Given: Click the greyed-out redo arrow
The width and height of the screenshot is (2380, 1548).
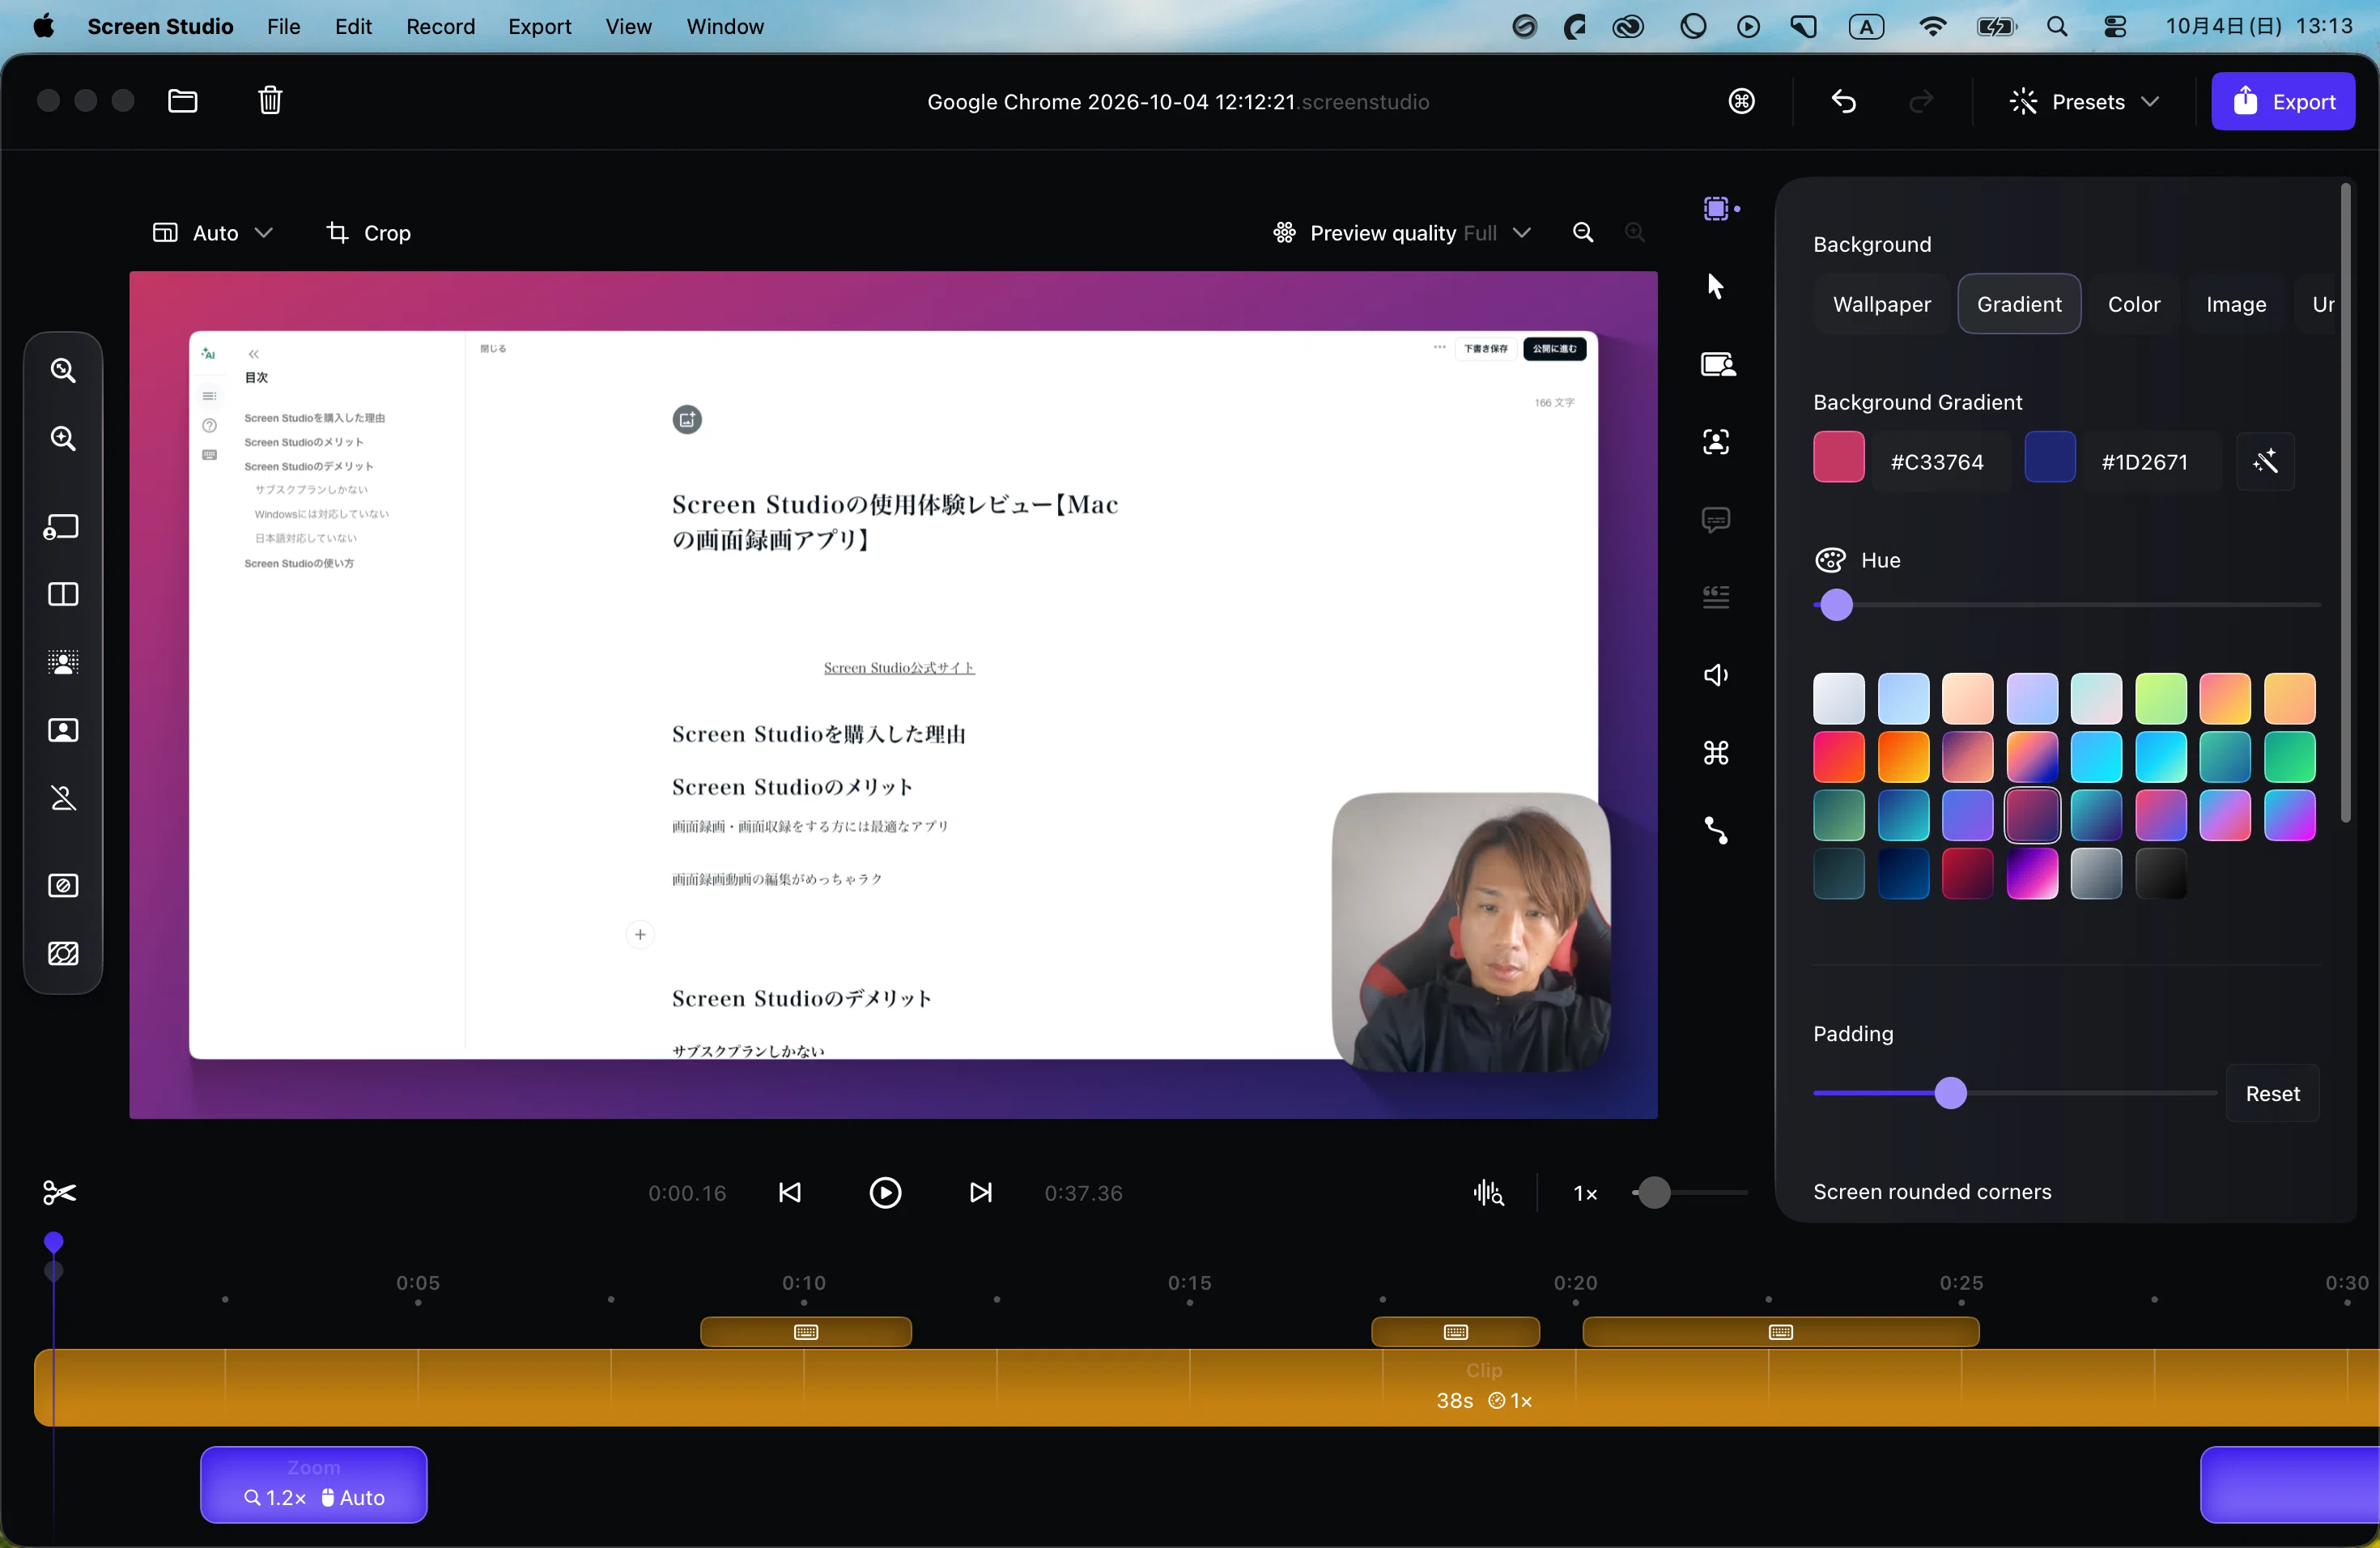Looking at the screenshot, I should [x=1921, y=101].
